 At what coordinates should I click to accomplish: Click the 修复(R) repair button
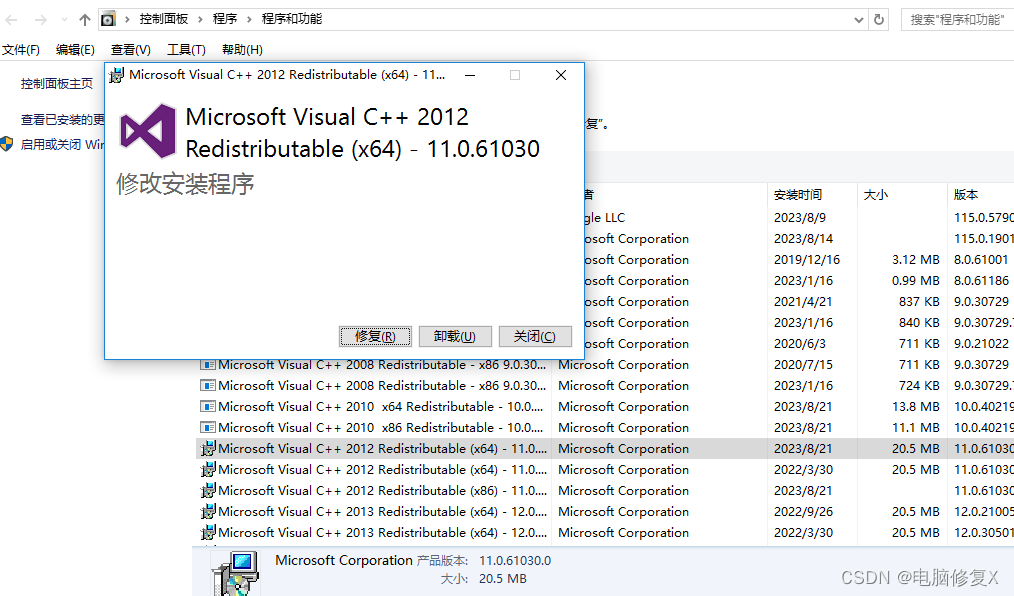[375, 336]
